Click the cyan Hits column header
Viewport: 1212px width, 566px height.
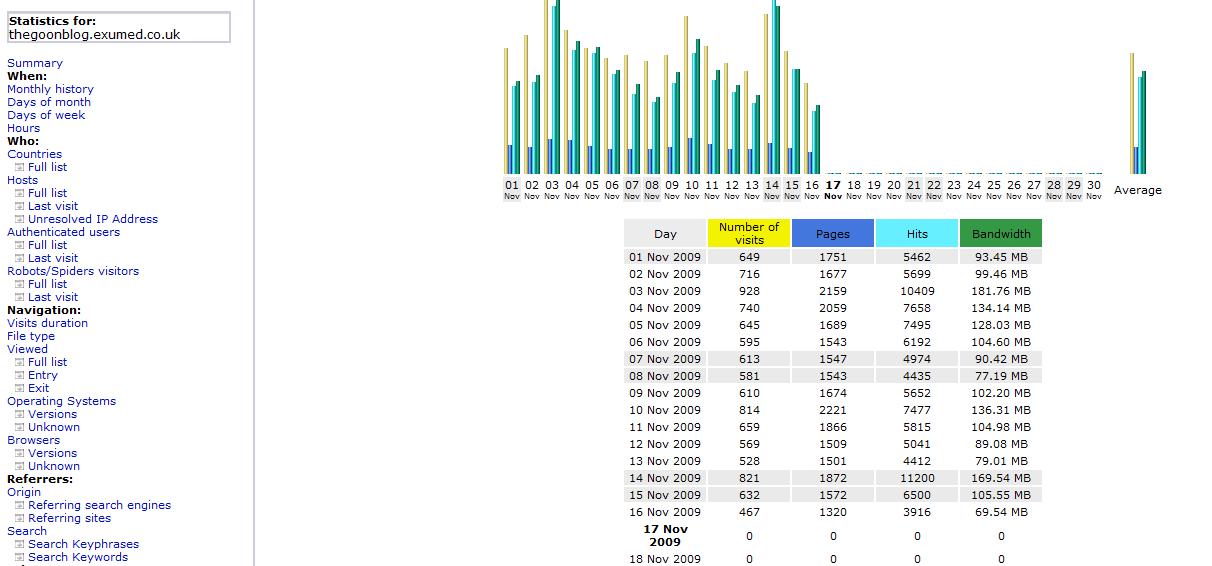[x=917, y=233]
